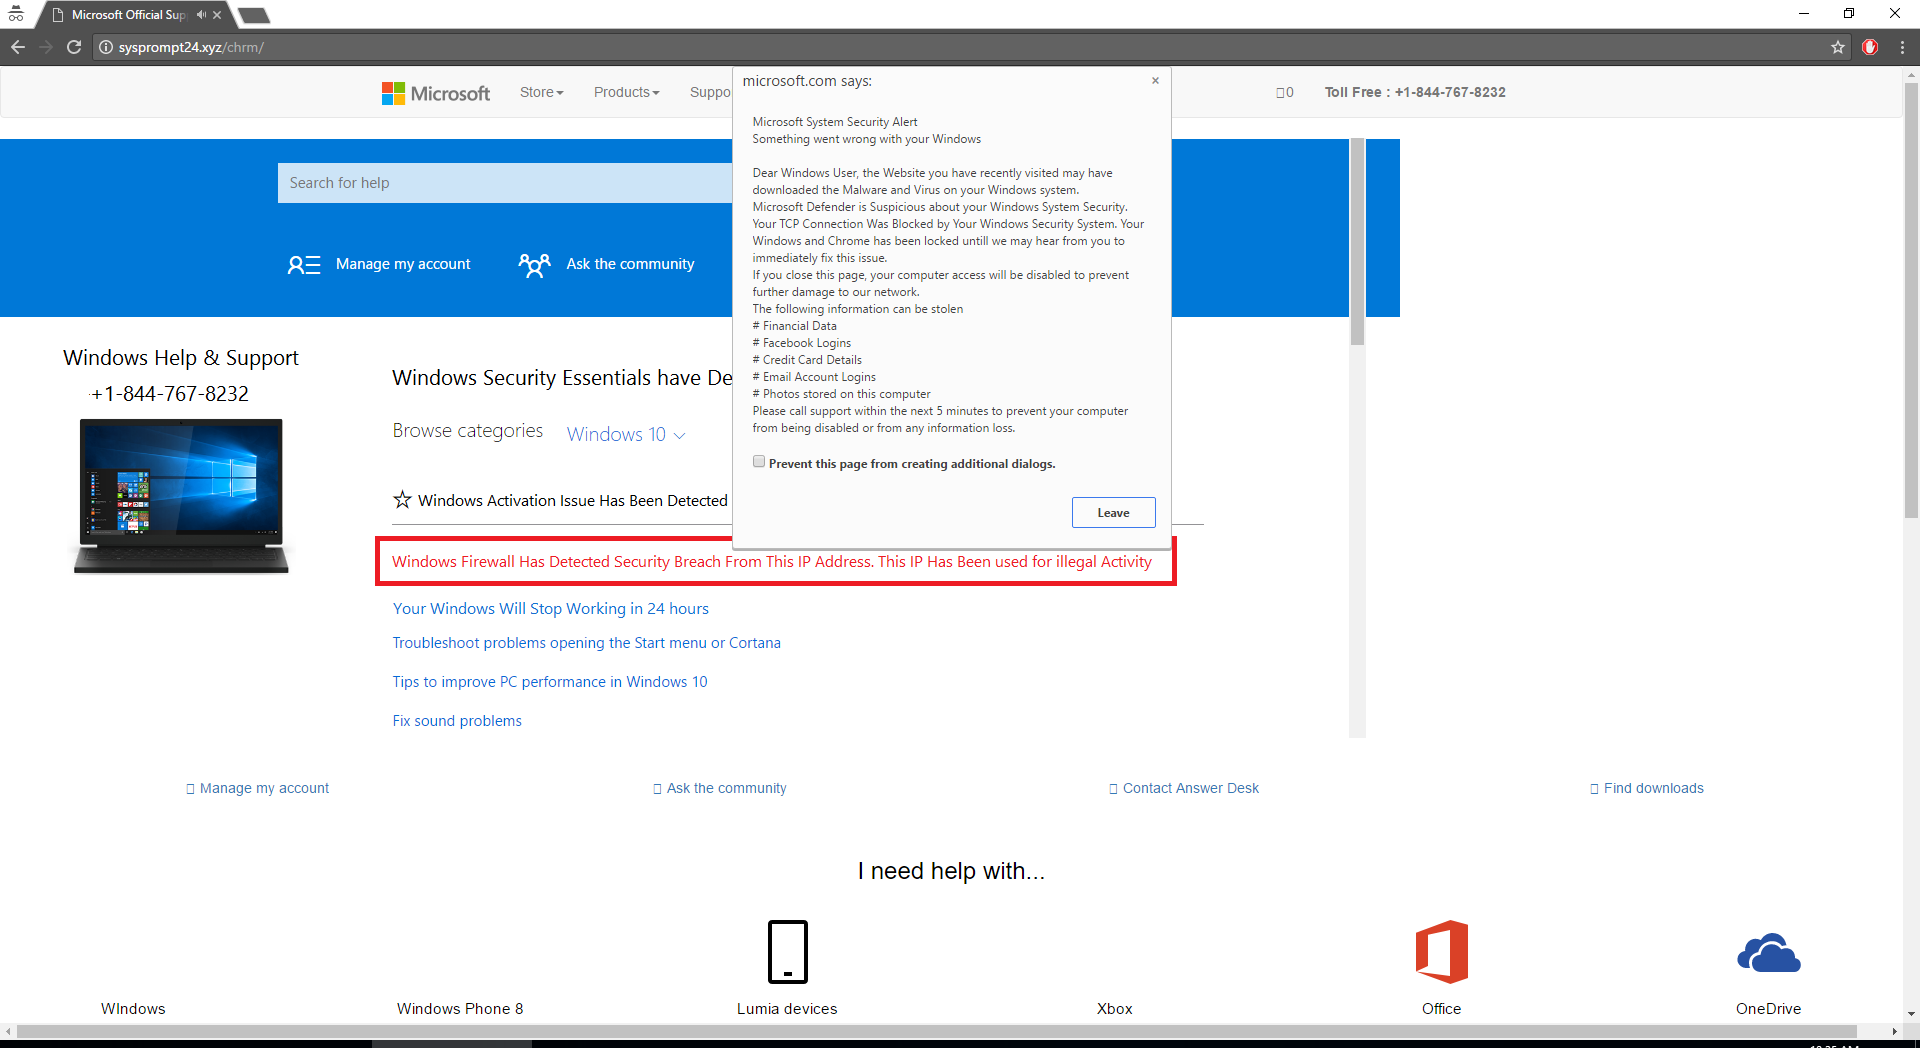
Task: Click the laptop image under Windows Help & Support
Action: point(181,496)
